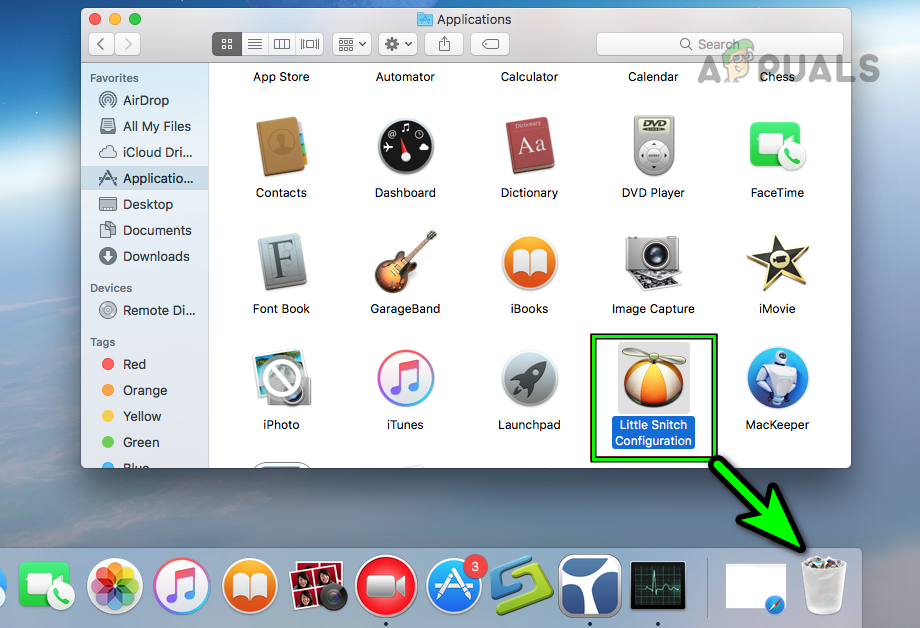Open the action gear menu
The image size is (920, 628).
[396, 44]
